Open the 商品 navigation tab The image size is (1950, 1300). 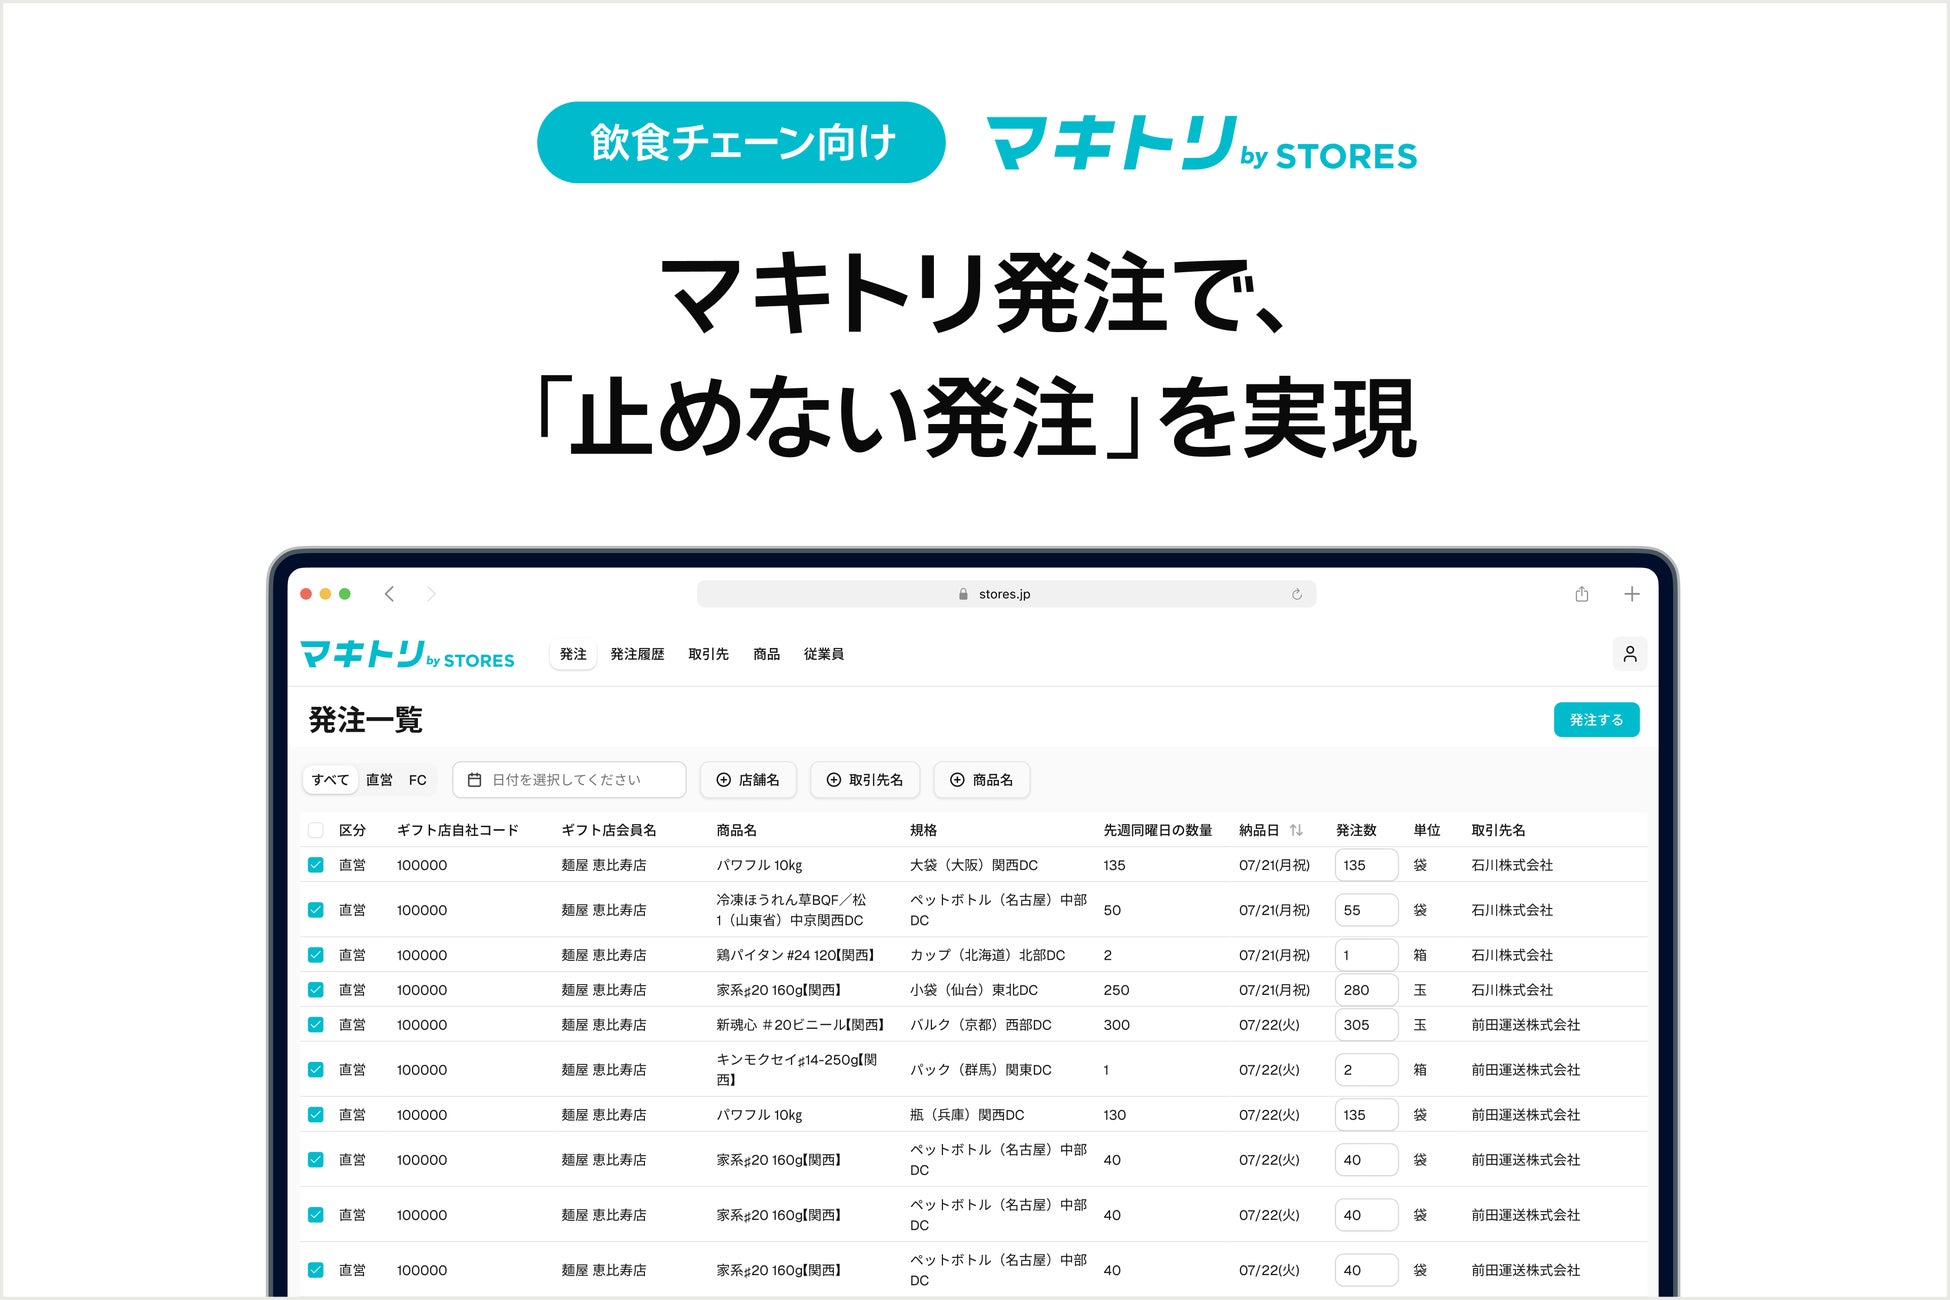[x=766, y=653]
